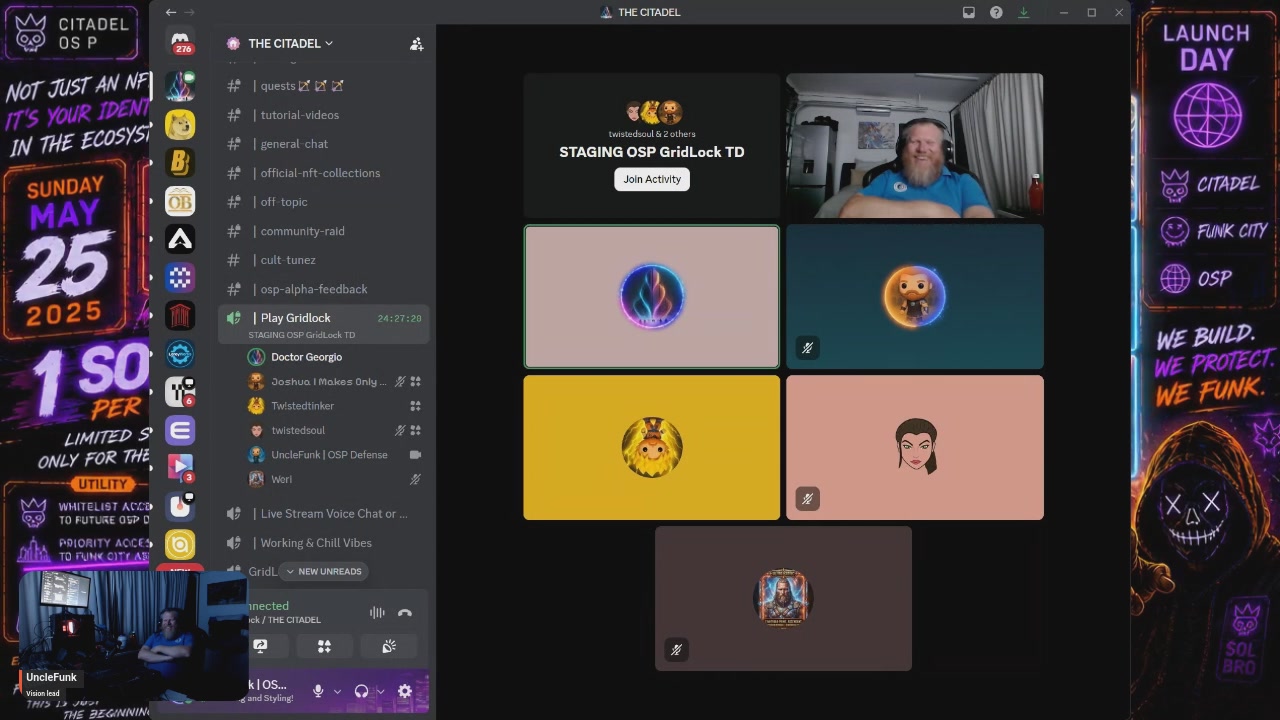The width and height of the screenshot is (1280, 720).
Task: Switch to the white A-logo server
Action: pyautogui.click(x=180, y=239)
